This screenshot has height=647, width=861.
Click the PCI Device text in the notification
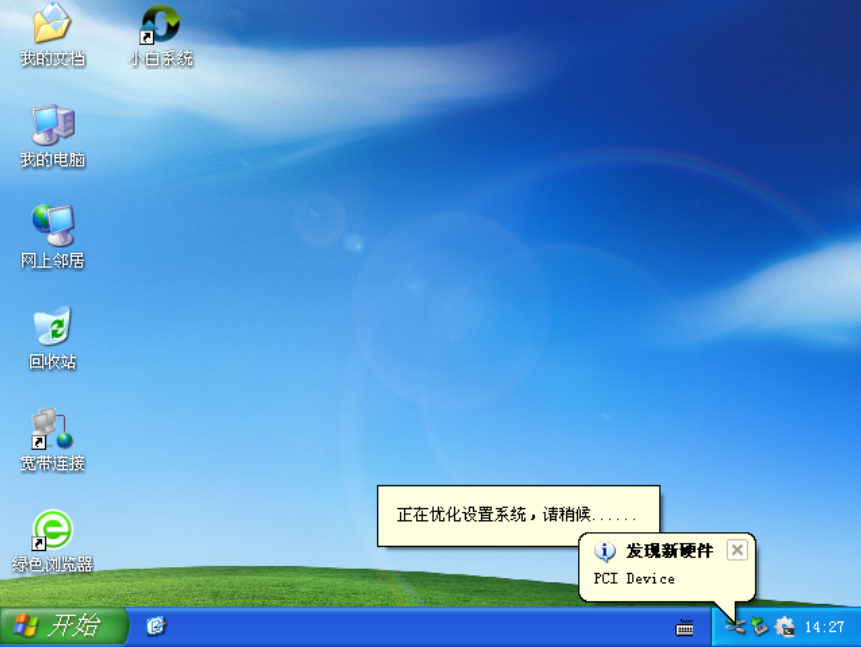click(635, 578)
